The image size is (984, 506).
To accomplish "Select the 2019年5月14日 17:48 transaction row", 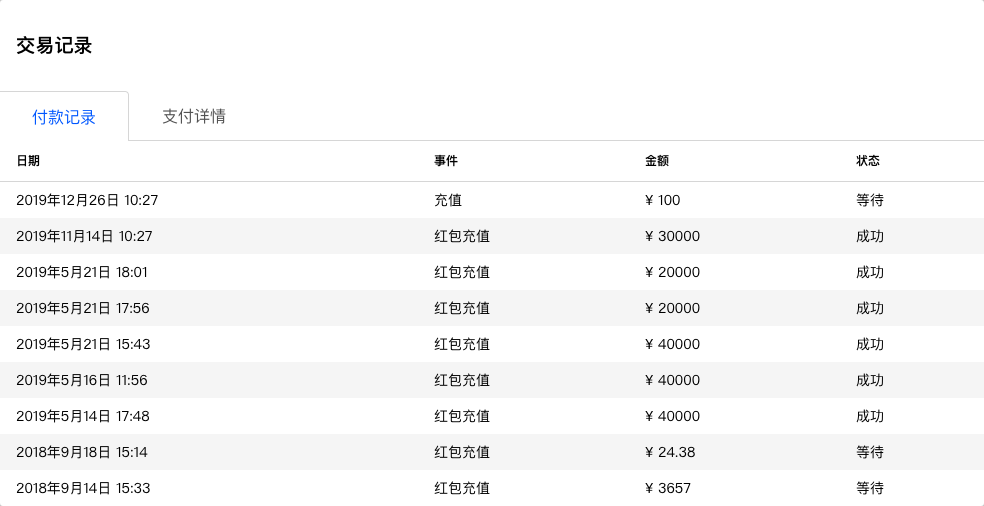I will 492,416.
